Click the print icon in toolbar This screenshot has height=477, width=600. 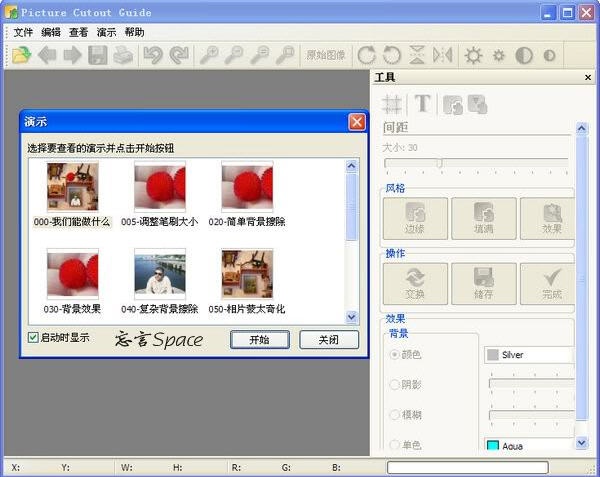(x=122, y=55)
